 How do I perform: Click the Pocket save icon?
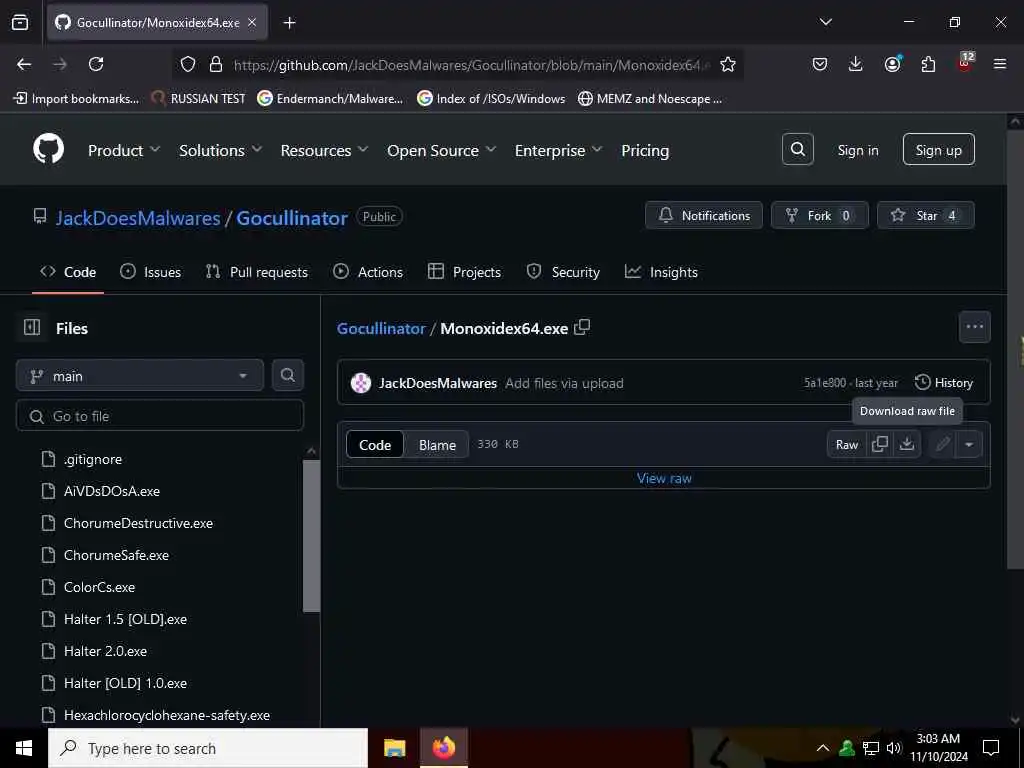click(820, 64)
